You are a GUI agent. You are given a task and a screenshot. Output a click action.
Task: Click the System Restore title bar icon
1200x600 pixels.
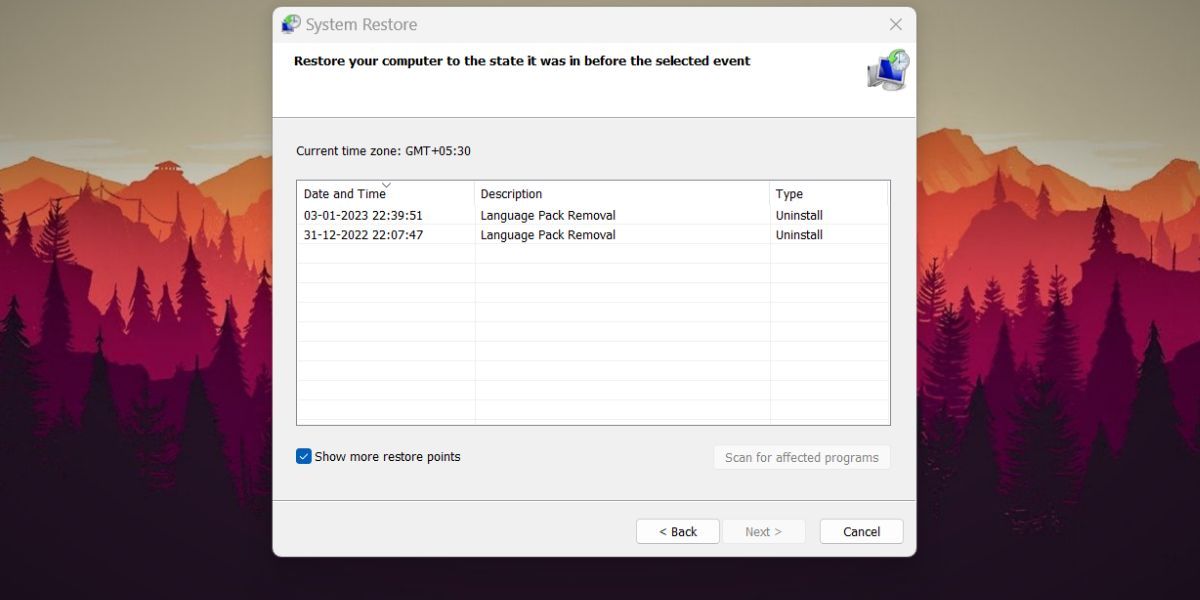tap(291, 24)
